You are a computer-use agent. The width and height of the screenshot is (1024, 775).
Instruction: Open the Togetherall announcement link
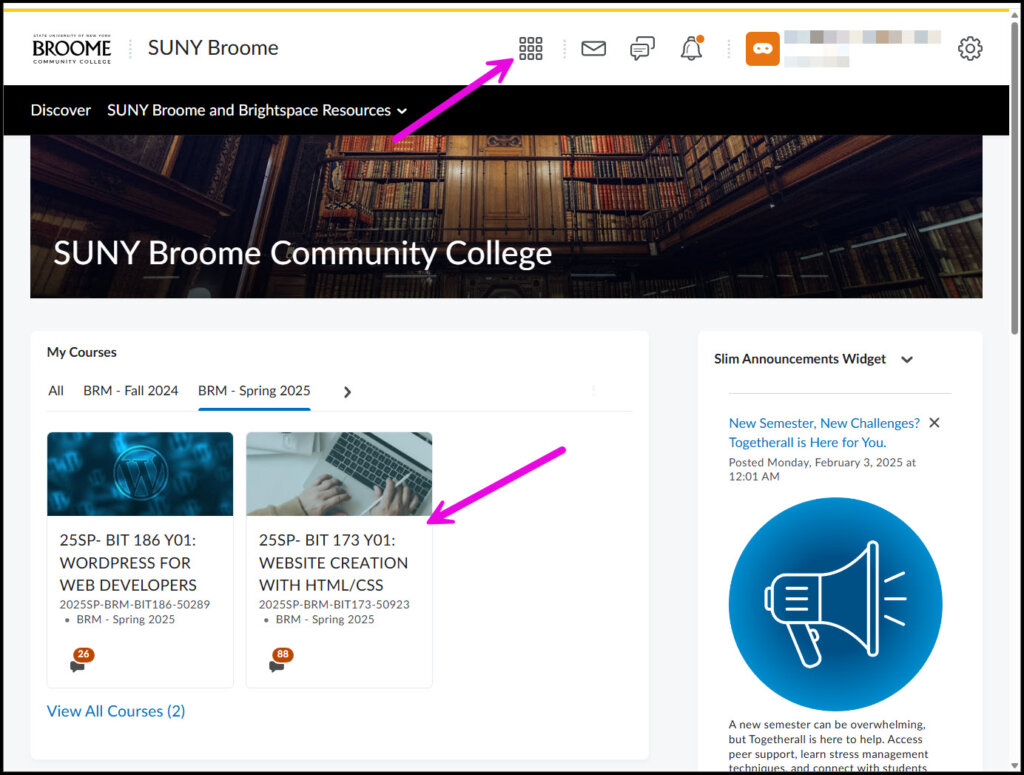pos(824,432)
